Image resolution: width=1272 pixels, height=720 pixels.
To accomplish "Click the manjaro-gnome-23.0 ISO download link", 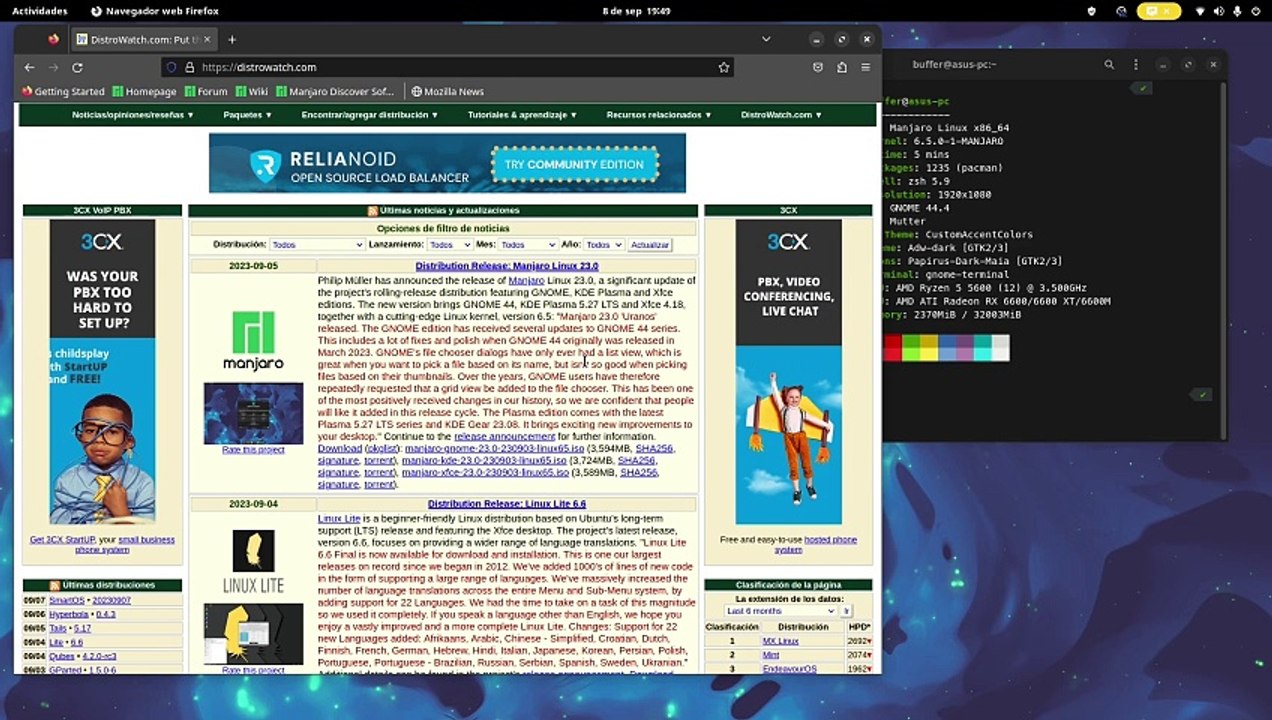I will click(x=494, y=449).
